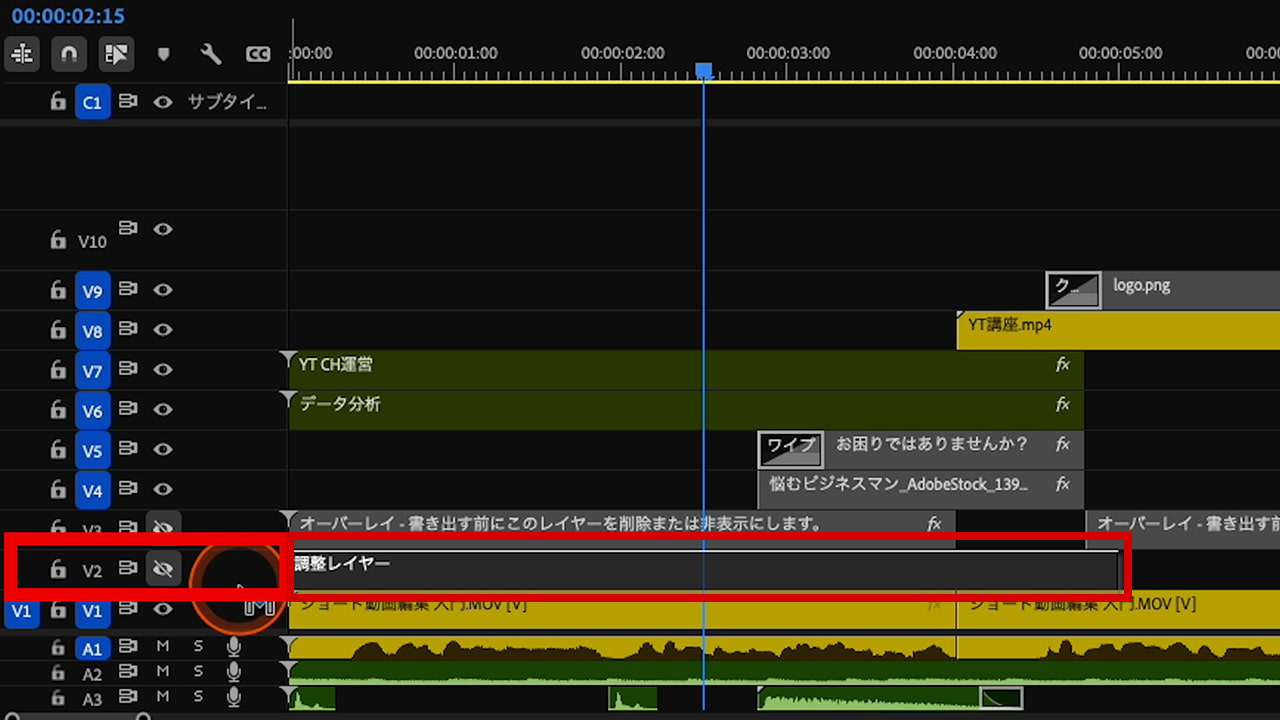
Task: Lock the A2 audio track
Action: click(58, 673)
